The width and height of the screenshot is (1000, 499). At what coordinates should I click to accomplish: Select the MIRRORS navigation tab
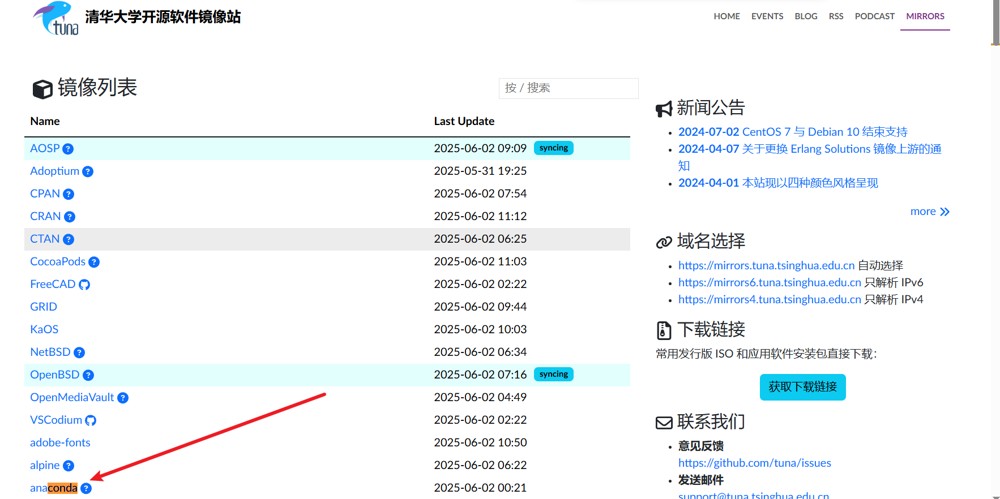(925, 17)
